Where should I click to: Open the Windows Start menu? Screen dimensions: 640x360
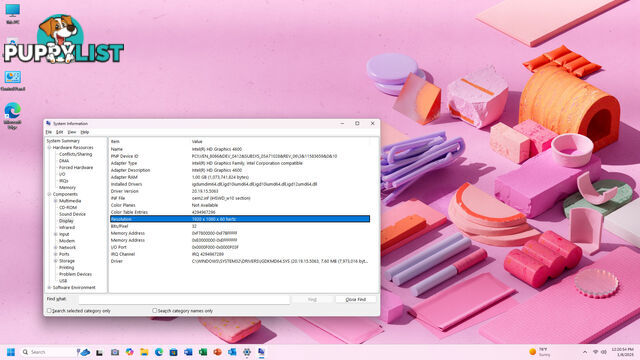tap(11, 352)
